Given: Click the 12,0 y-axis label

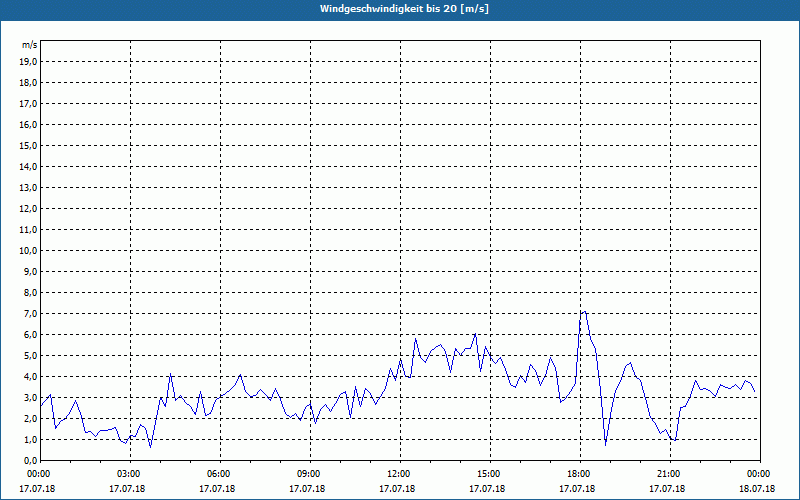Looking at the screenshot, I should click(28, 209).
